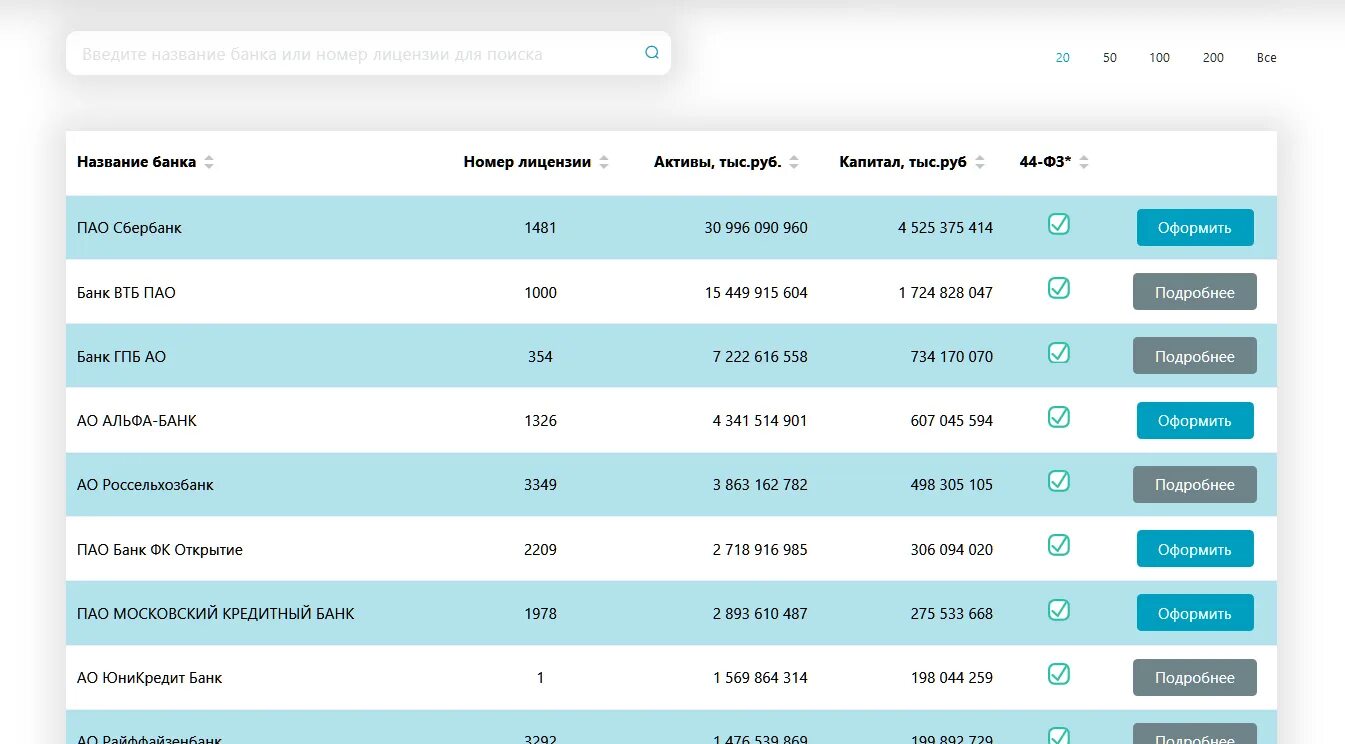Click Оформить for ПАО МОСКОВСКИЙ КРЕДИТНЫЙ БАНК
The image size is (1345, 744).
(x=1195, y=613)
